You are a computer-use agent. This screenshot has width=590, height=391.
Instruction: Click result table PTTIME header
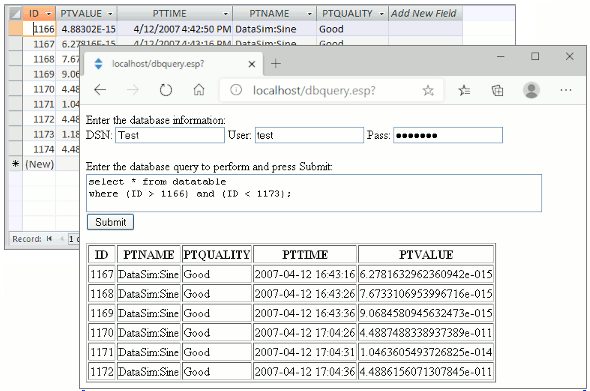tap(305, 254)
